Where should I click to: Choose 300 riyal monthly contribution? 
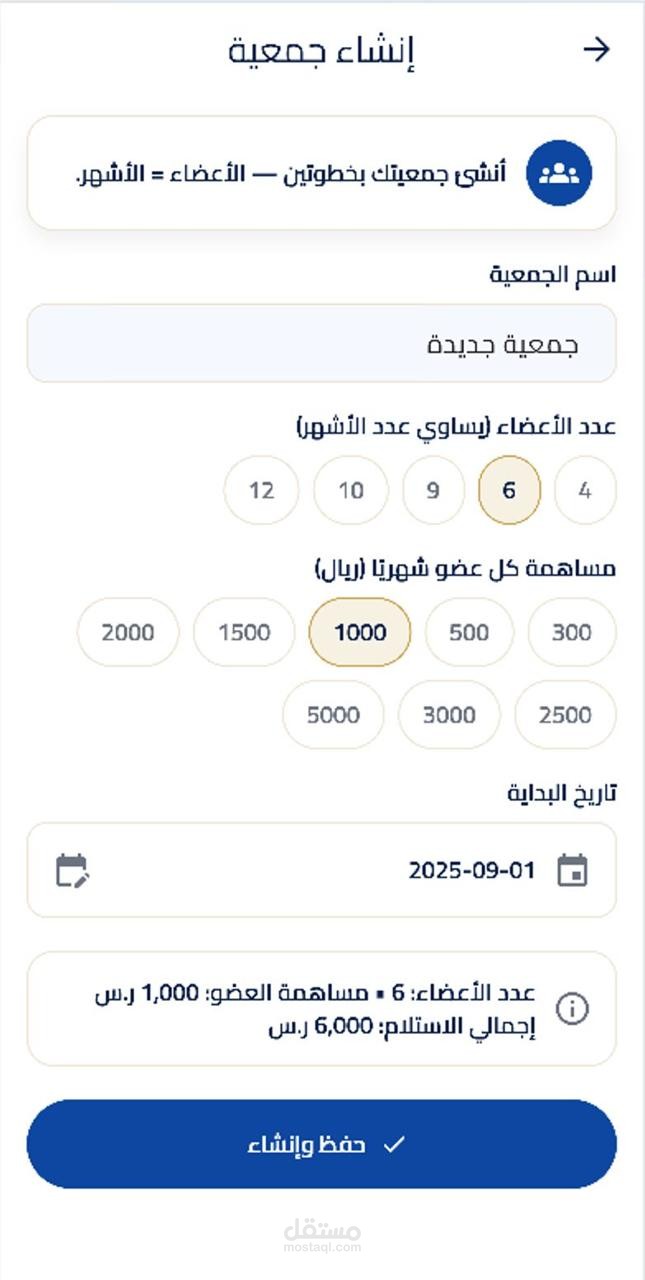572,632
